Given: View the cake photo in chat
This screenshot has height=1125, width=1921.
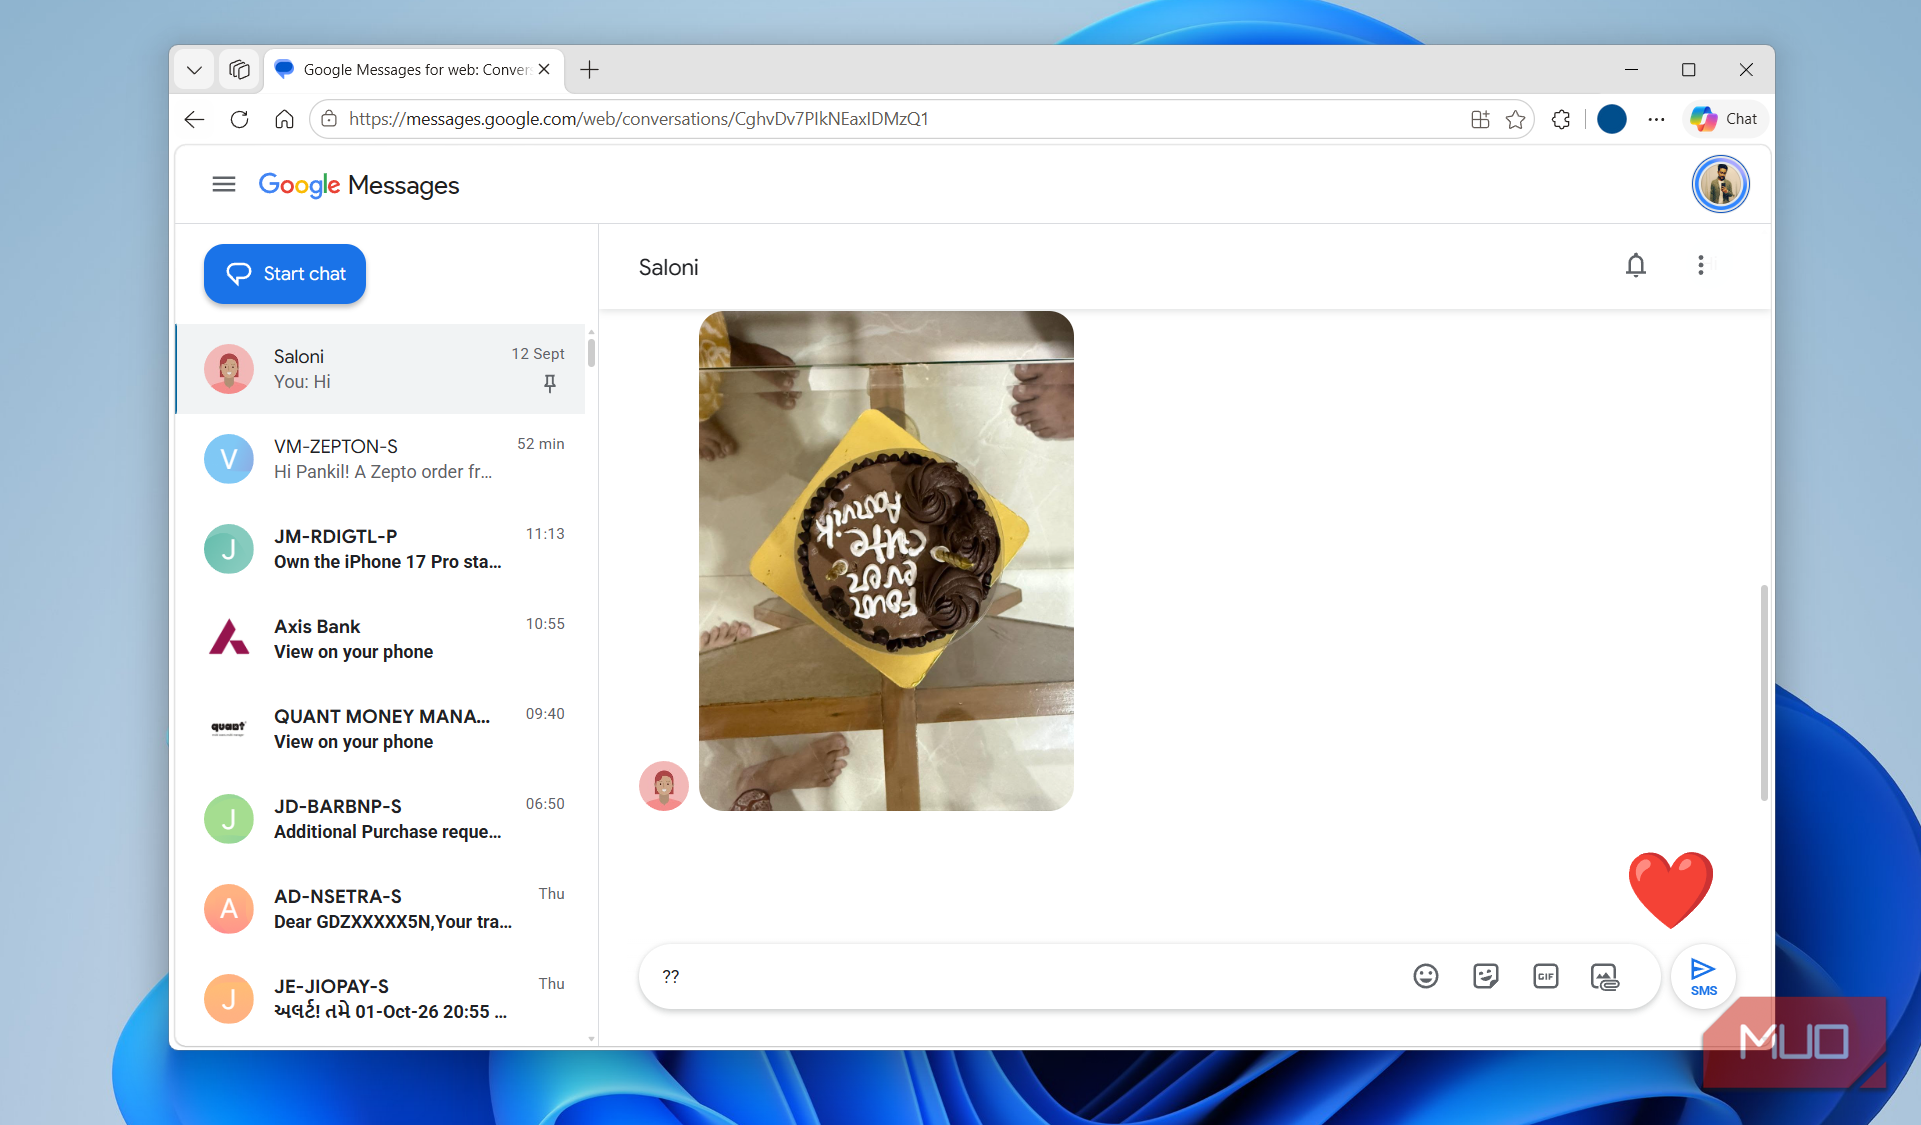Looking at the screenshot, I should 886,561.
